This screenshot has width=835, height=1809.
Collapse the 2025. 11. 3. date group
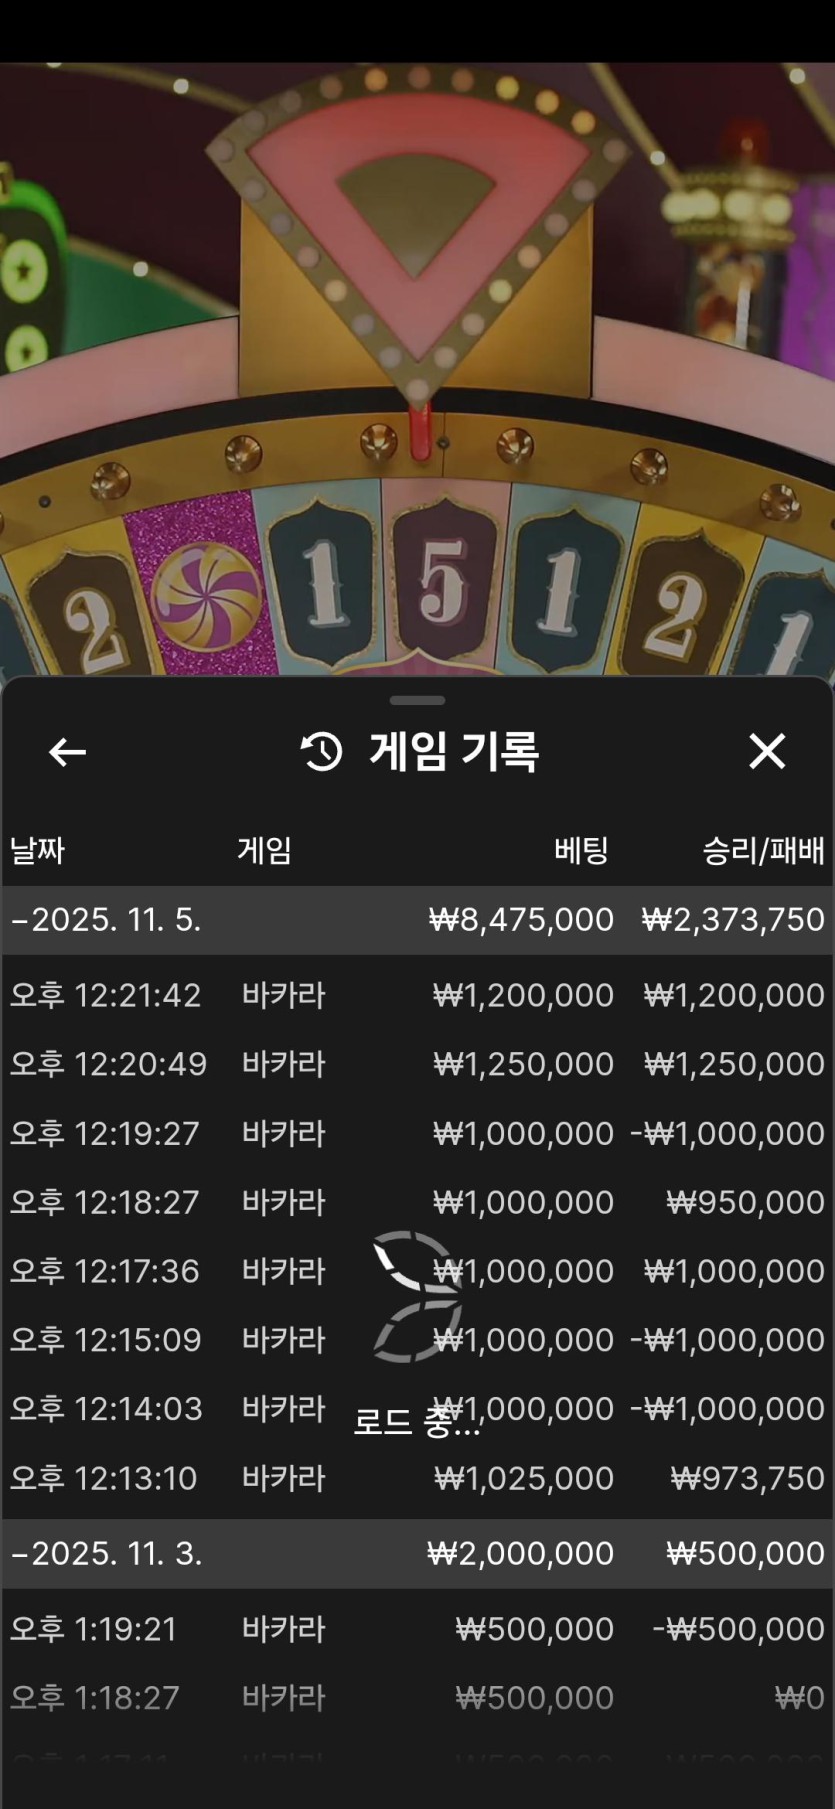tap(418, 1554)
